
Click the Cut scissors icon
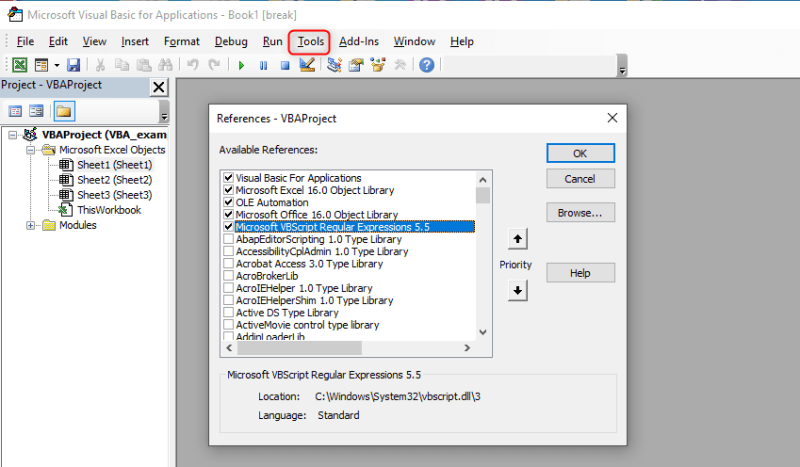pyautogui.click(x=100, y=65)
